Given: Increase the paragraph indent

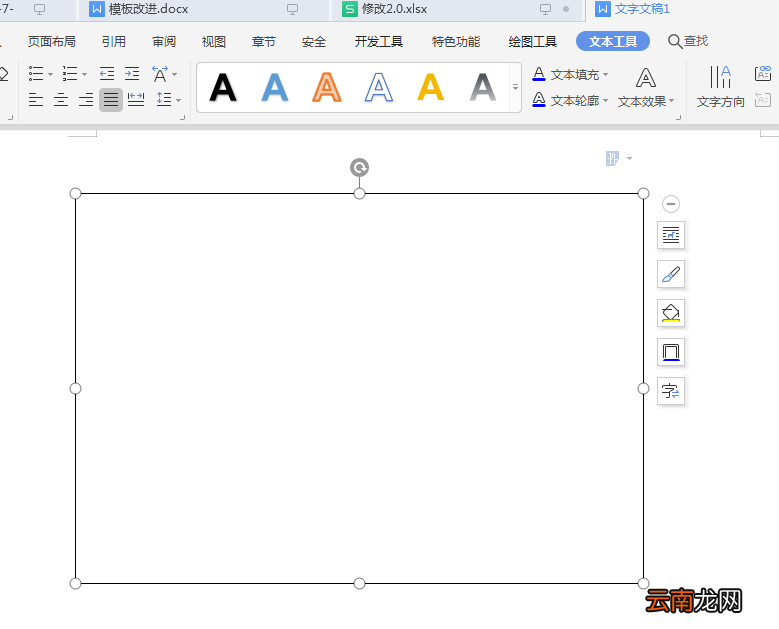Looking at the screenshot, I should (x=132, y=74).
